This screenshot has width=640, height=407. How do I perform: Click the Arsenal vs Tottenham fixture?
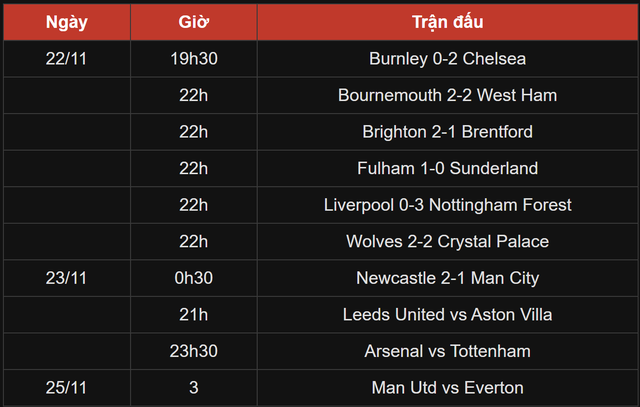[x=447, y=351]
